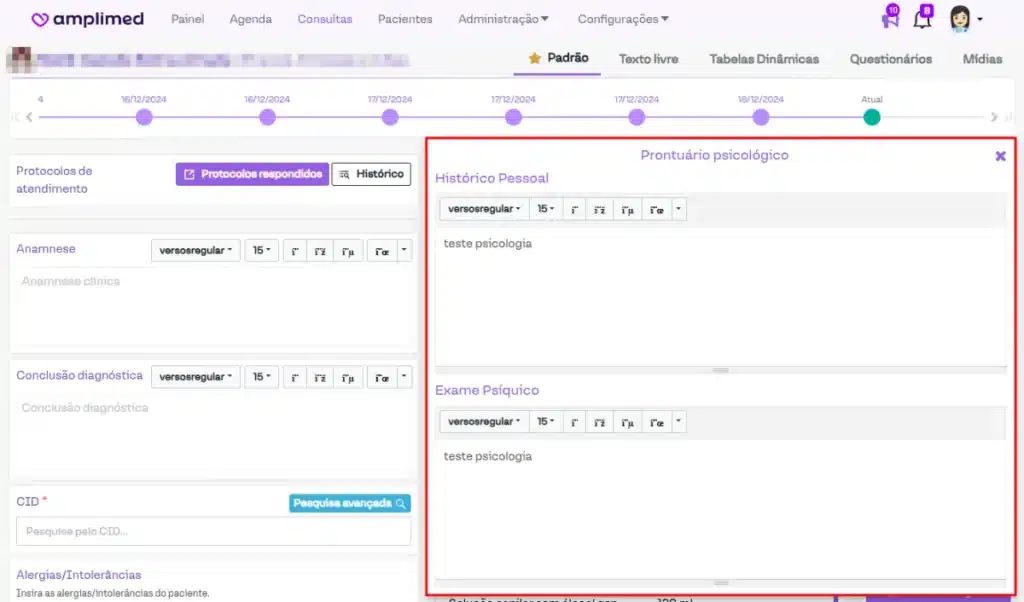
Task: Close the Prontuário psicológico panel
Action: (1001, 156)
